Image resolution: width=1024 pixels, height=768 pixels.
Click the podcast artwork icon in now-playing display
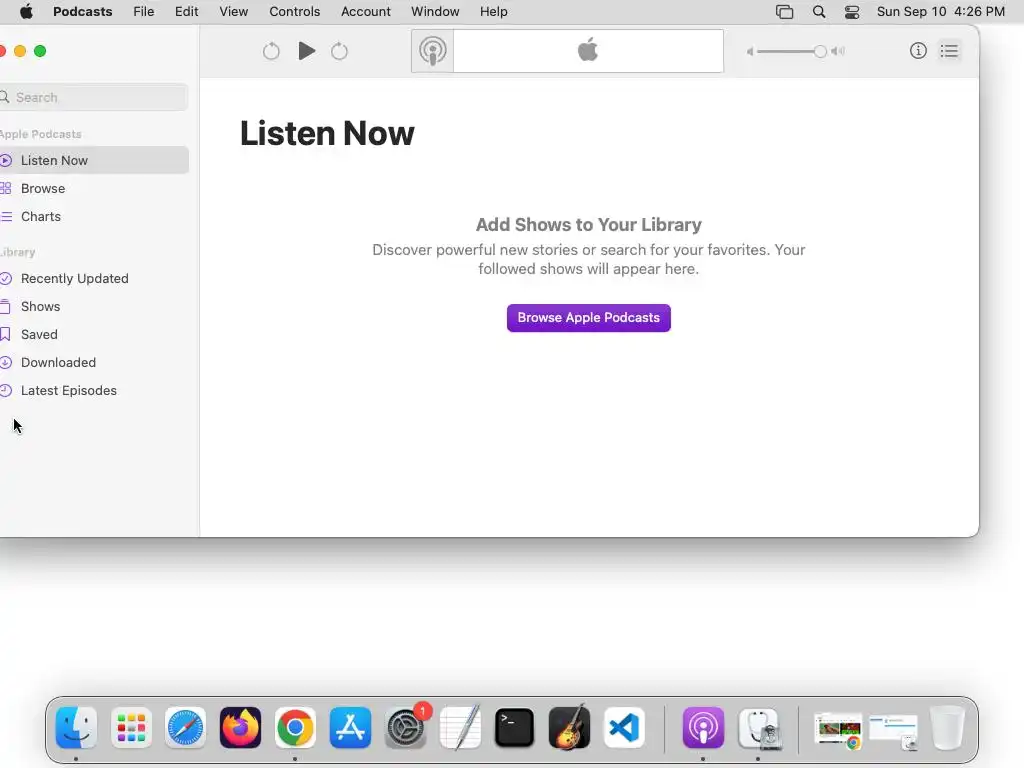(x=432, y=51)
